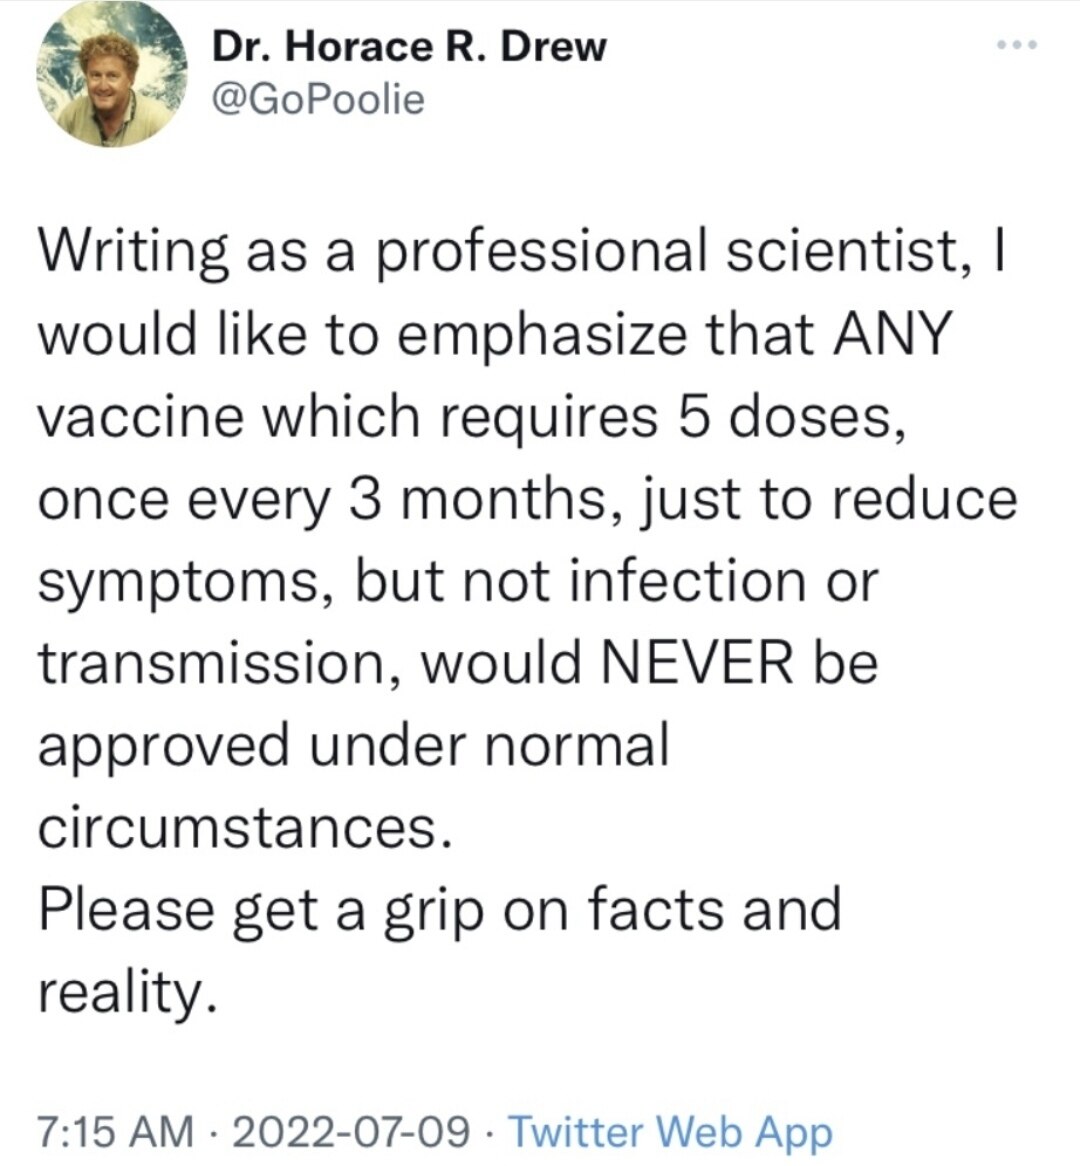Open the Dr. Horace R. Drew display name
1080x1166 pixels.
click(x=408, y=46)
